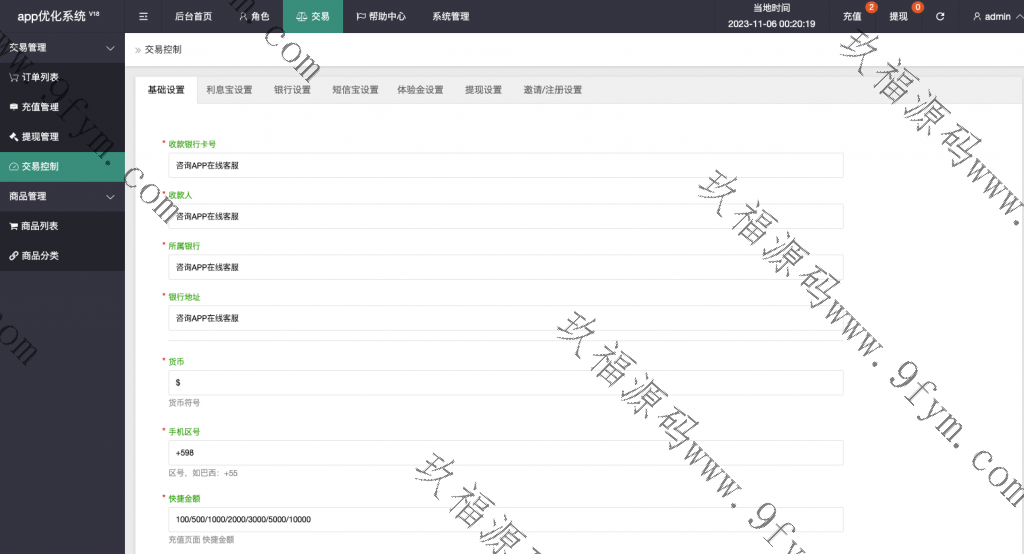1024x554 pixels.
Task: Open 系统管理 in top navigation
Action: 450,17
